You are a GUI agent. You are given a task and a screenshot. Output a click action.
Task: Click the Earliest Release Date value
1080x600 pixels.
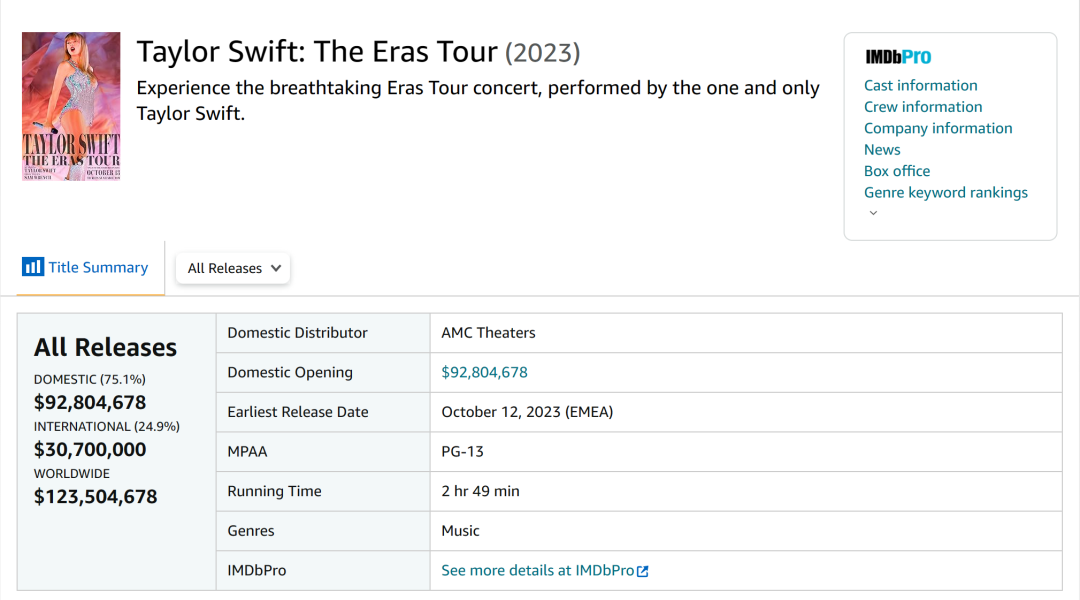click(527, 412)
